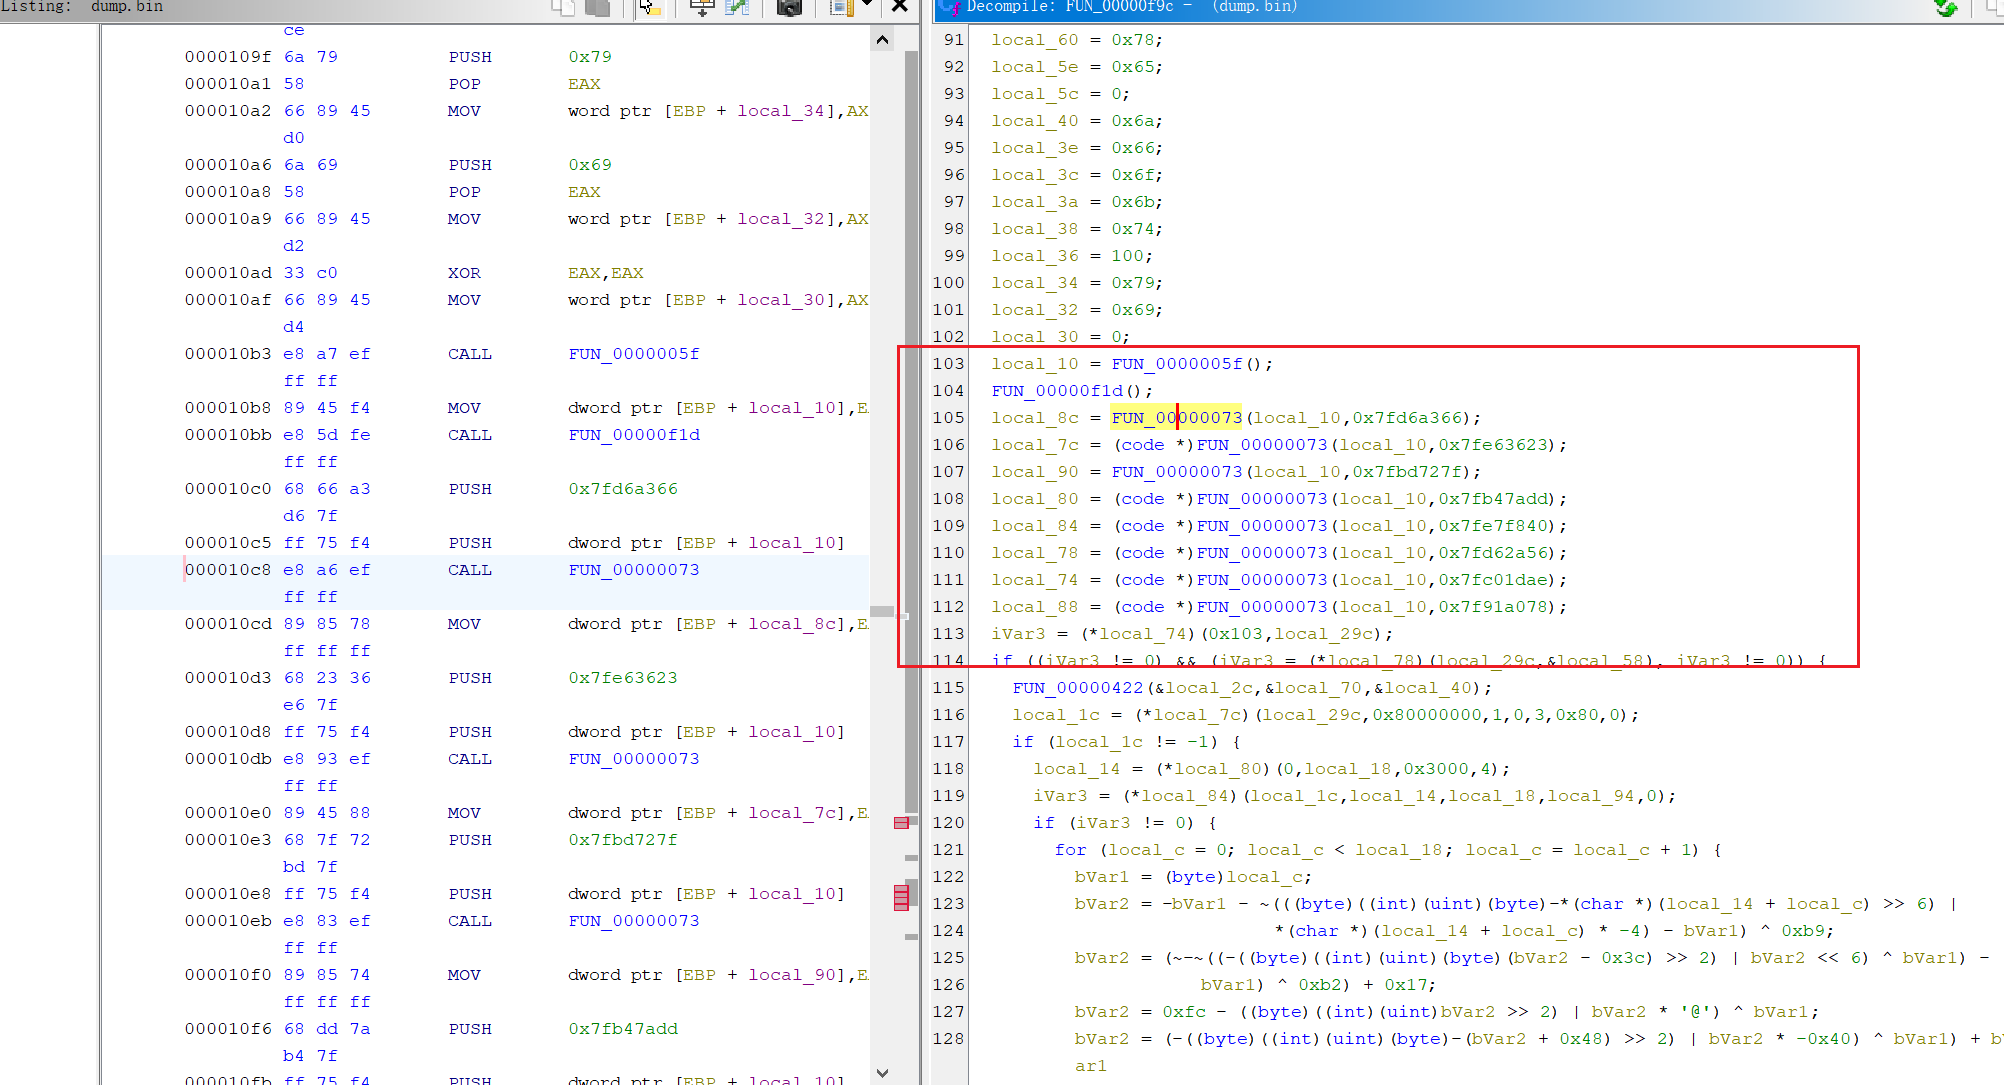
Task: Take a Listing snapshot with camera icon
Action: [789, 7]
